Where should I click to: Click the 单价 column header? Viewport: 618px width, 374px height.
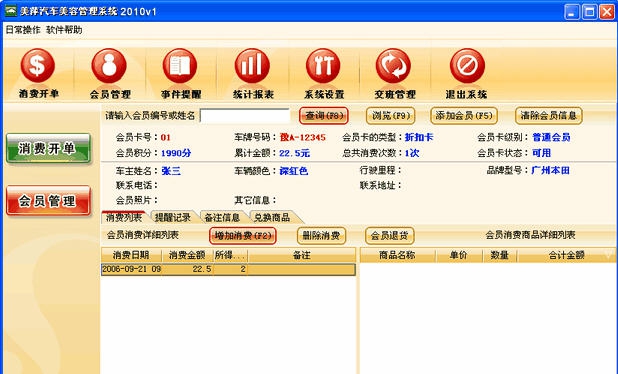click(459, 255)
